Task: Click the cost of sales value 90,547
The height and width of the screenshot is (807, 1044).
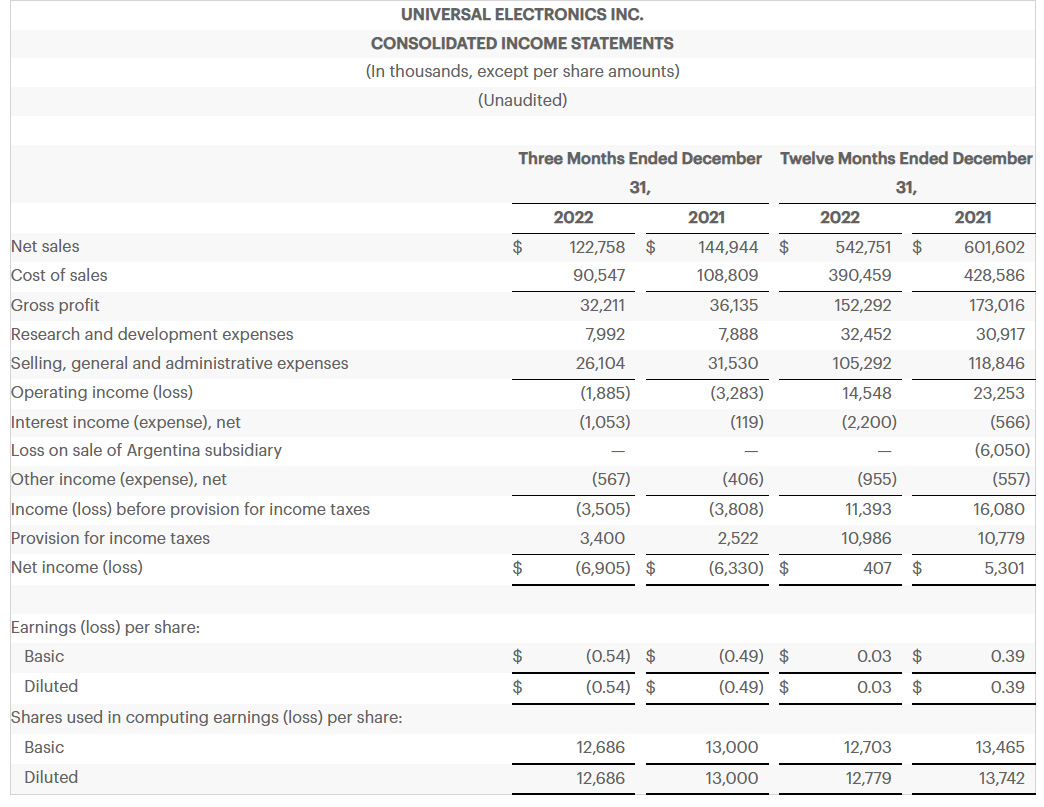Action: click(599, 275)
